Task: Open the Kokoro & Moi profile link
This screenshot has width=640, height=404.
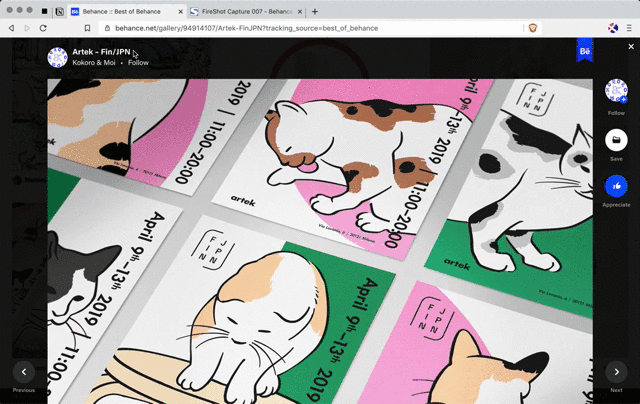Action: [x=94, y=62]
